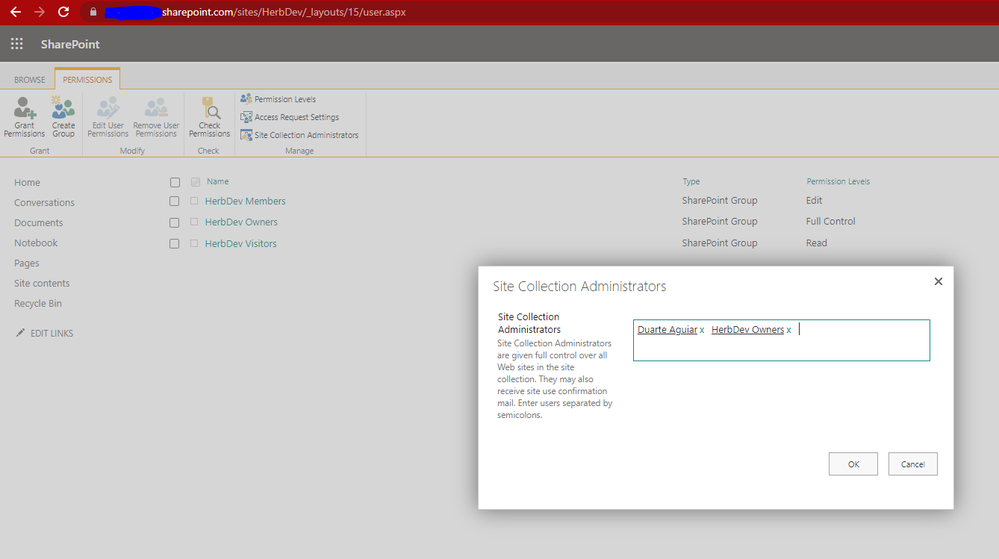Click the SharePoint title in the header
The image size is (999, 559).
[70, 44]
